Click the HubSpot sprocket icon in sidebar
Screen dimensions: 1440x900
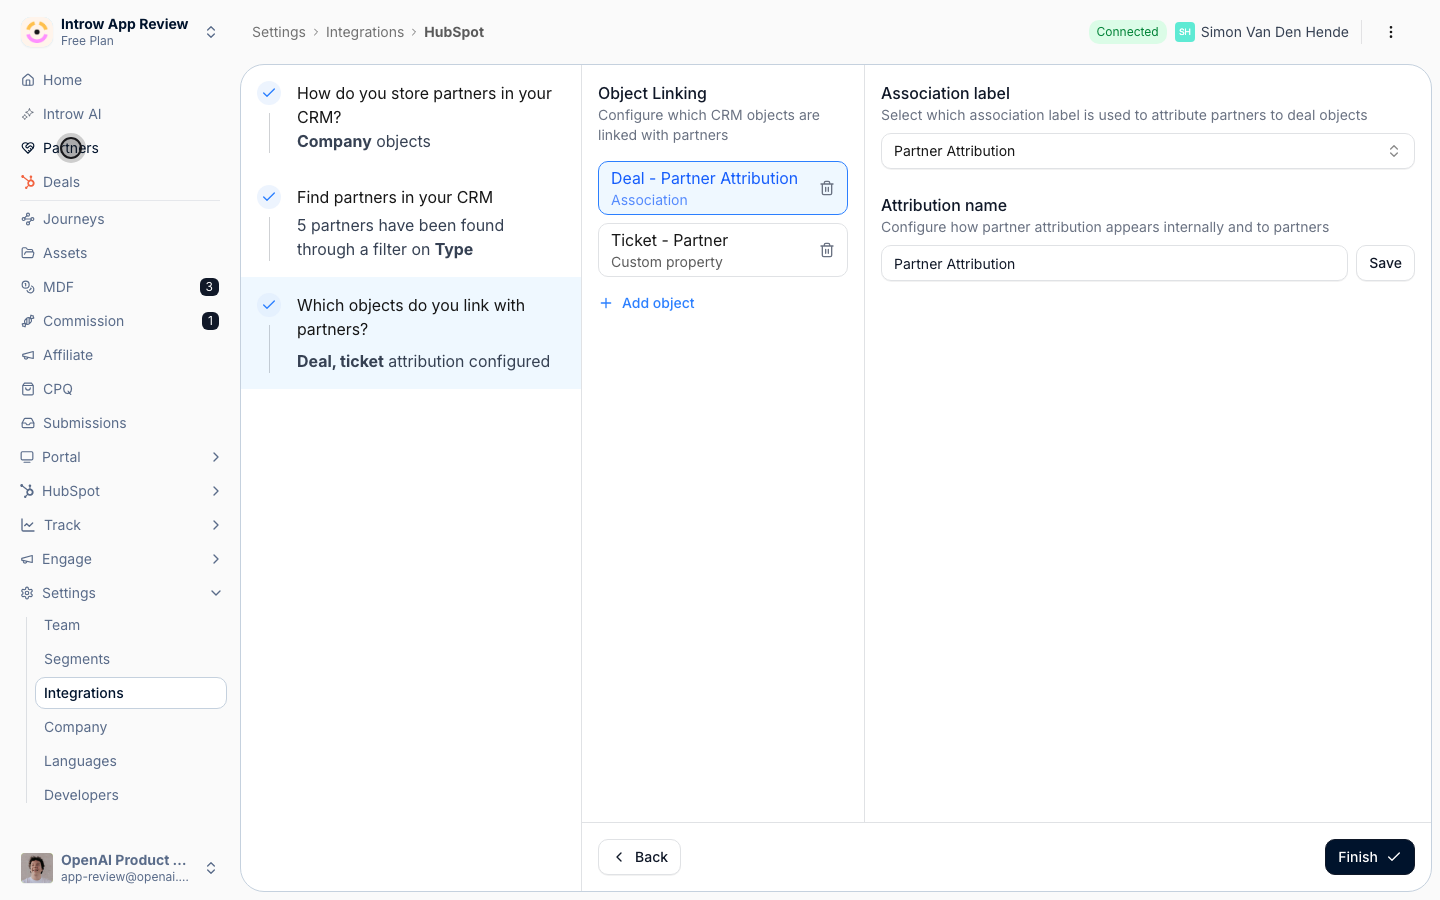27,491
